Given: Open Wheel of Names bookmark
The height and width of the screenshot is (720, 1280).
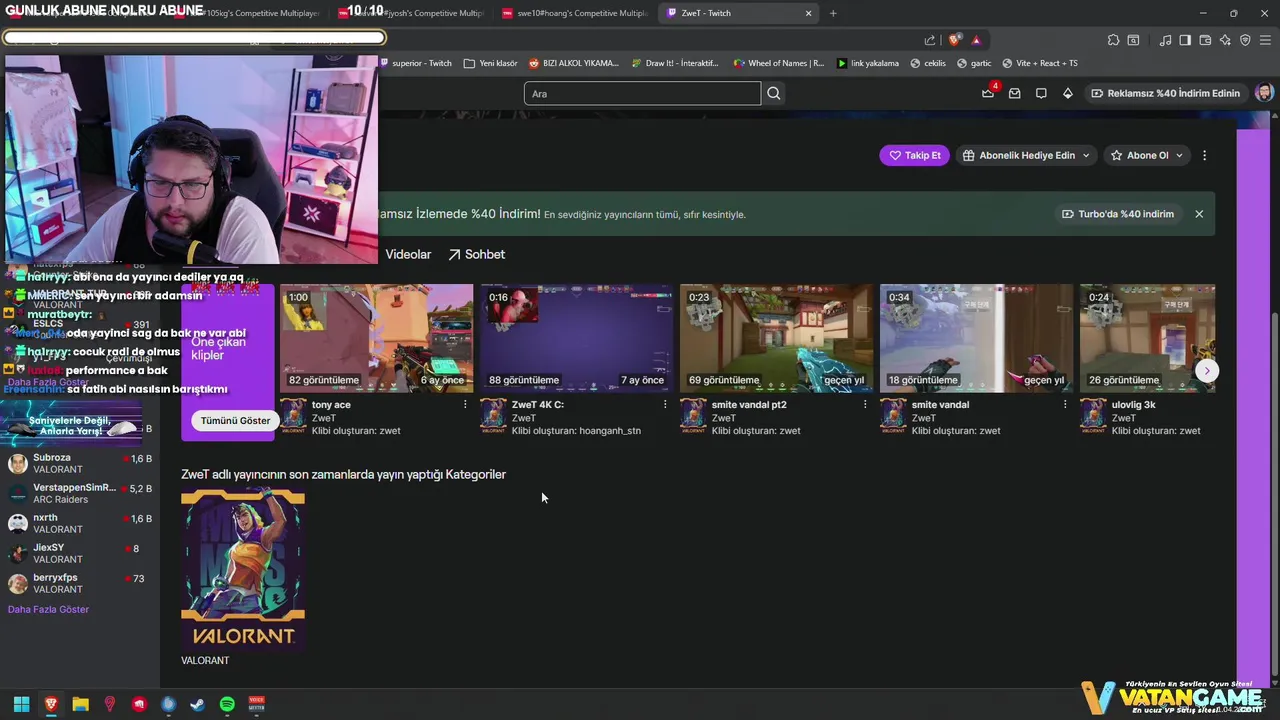Looking at the screenshot, I should click(x=779, y=63).
